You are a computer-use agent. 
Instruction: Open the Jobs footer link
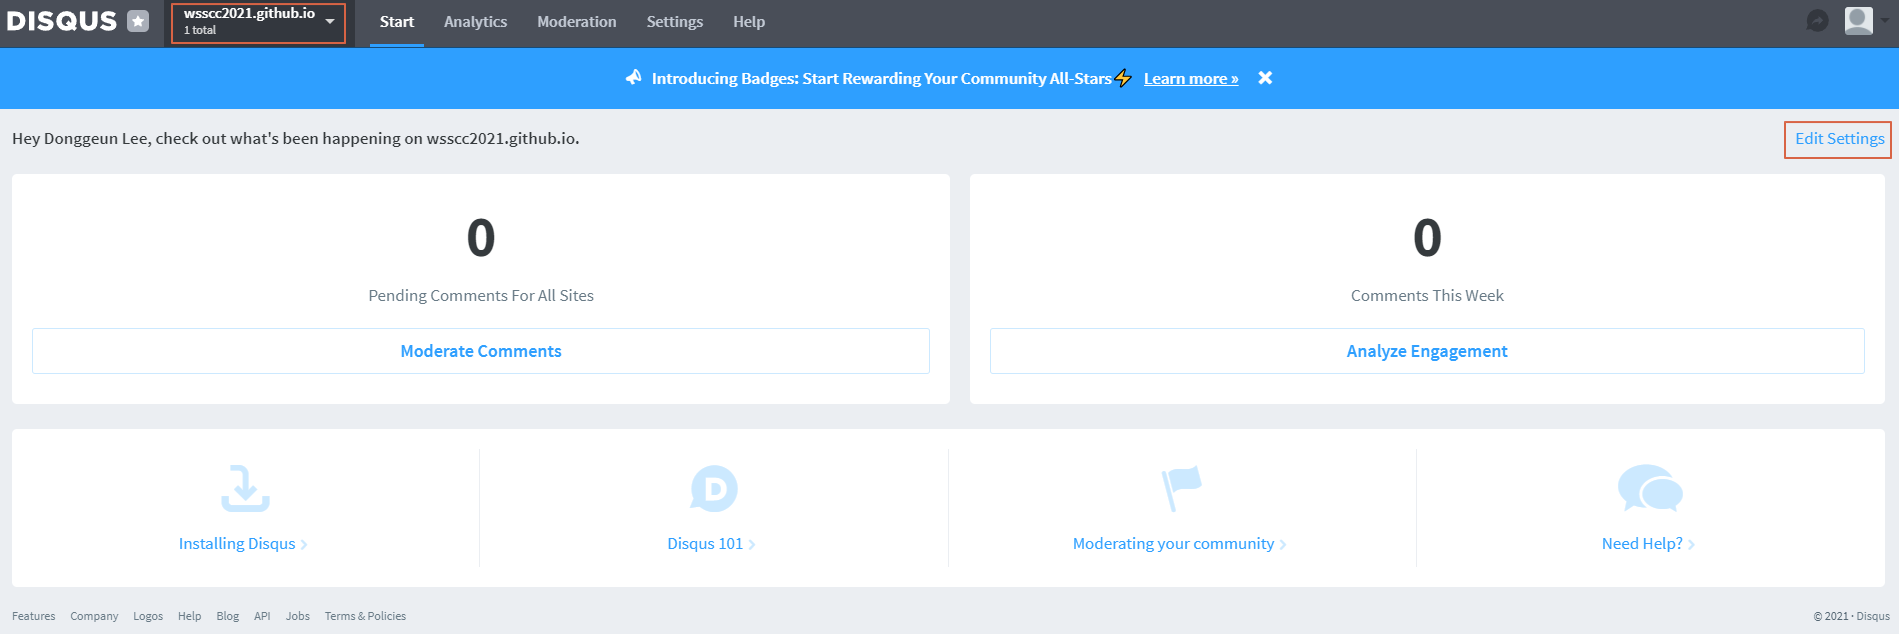(x=298, y=616)
